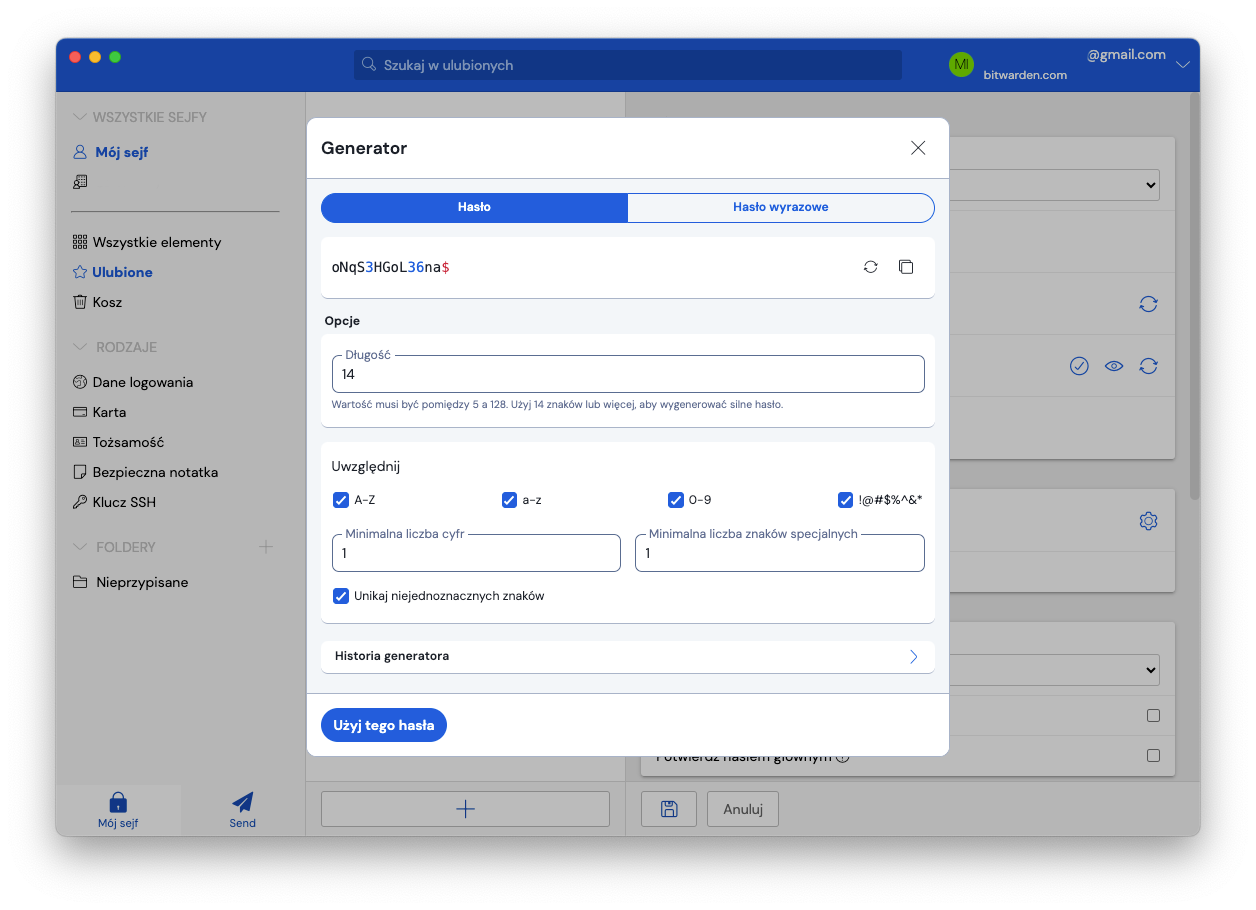This screenshot has height=910, width=1256.
Task: Click the Anuluj button
Action: [742, 809]
